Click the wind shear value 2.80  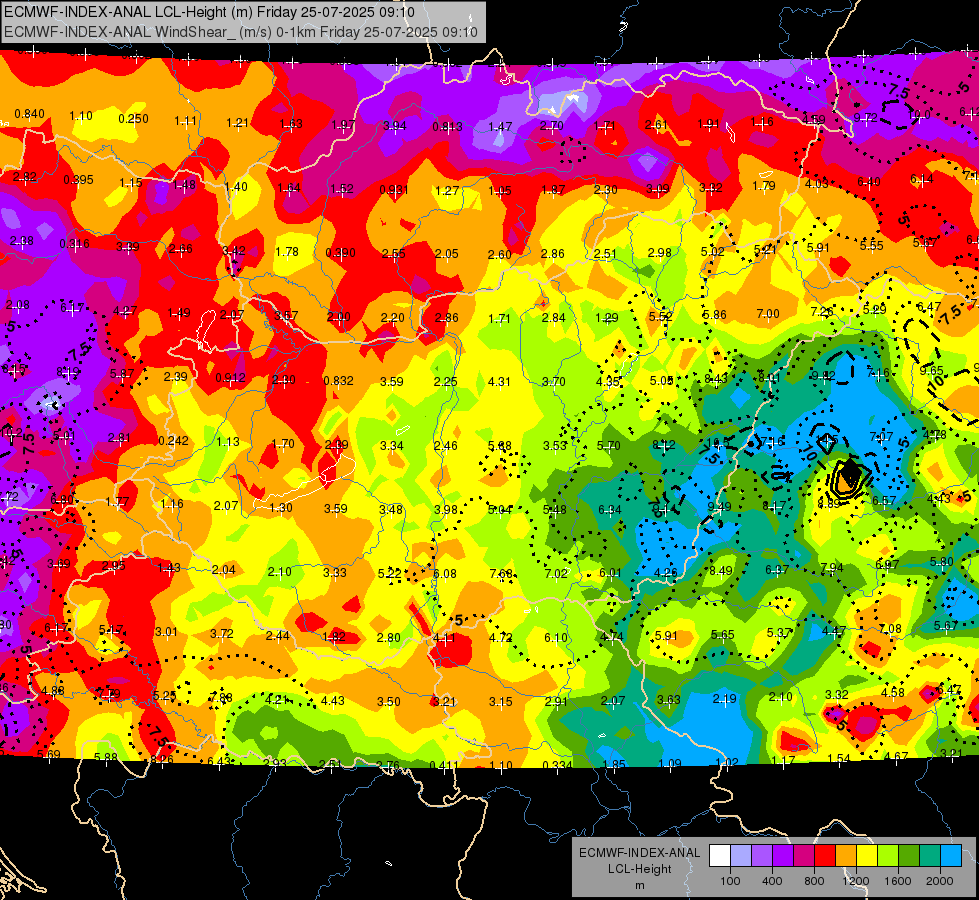point(389,637)
